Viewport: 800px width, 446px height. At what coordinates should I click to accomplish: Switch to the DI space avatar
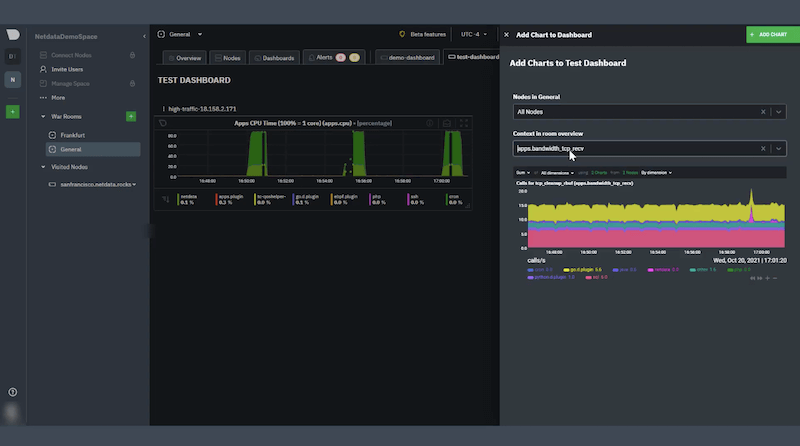click(13, 56)
